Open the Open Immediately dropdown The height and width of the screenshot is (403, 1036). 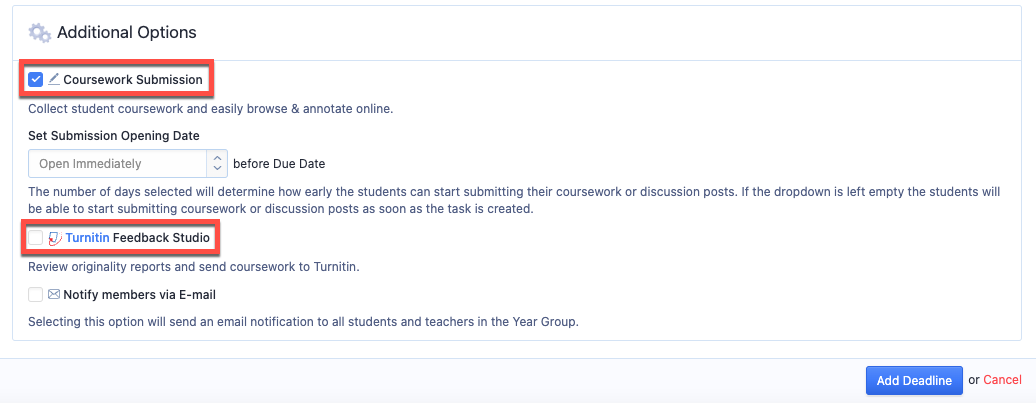(x=128, y=163)
